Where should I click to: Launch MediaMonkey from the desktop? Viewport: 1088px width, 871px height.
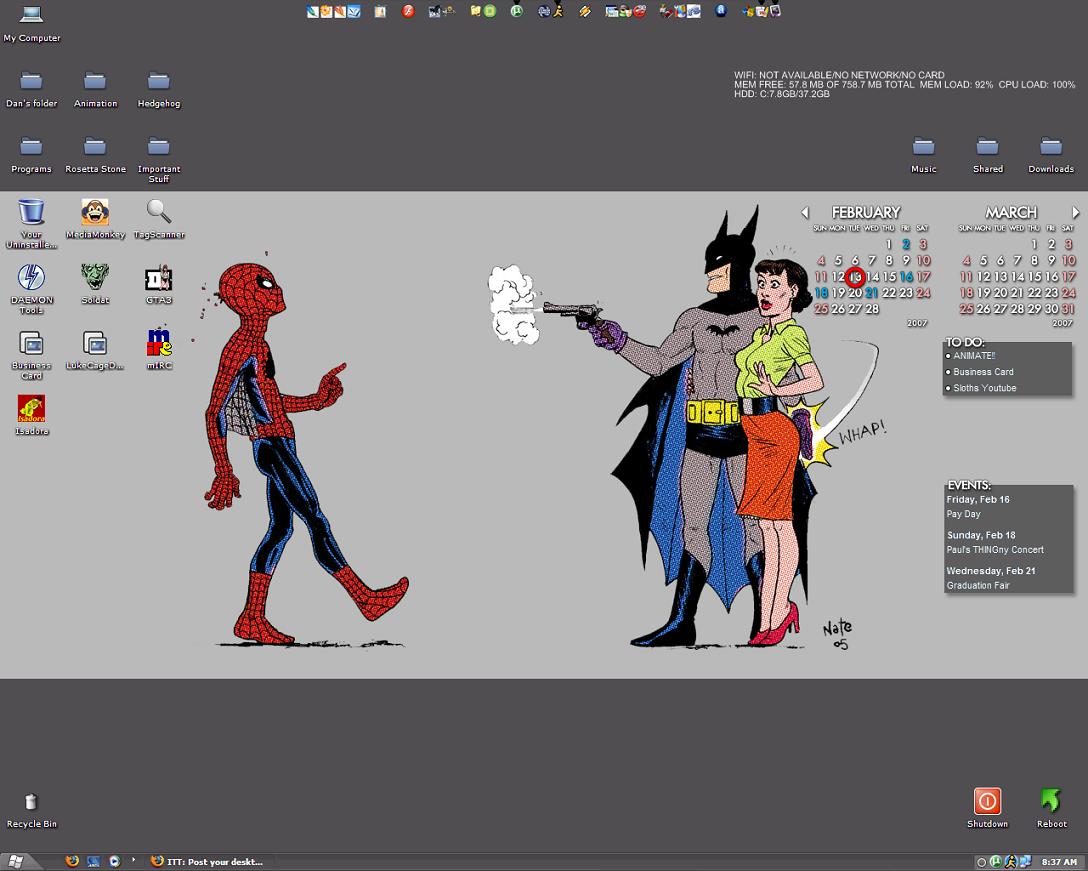pyautogui.click(x=95, y=219)
